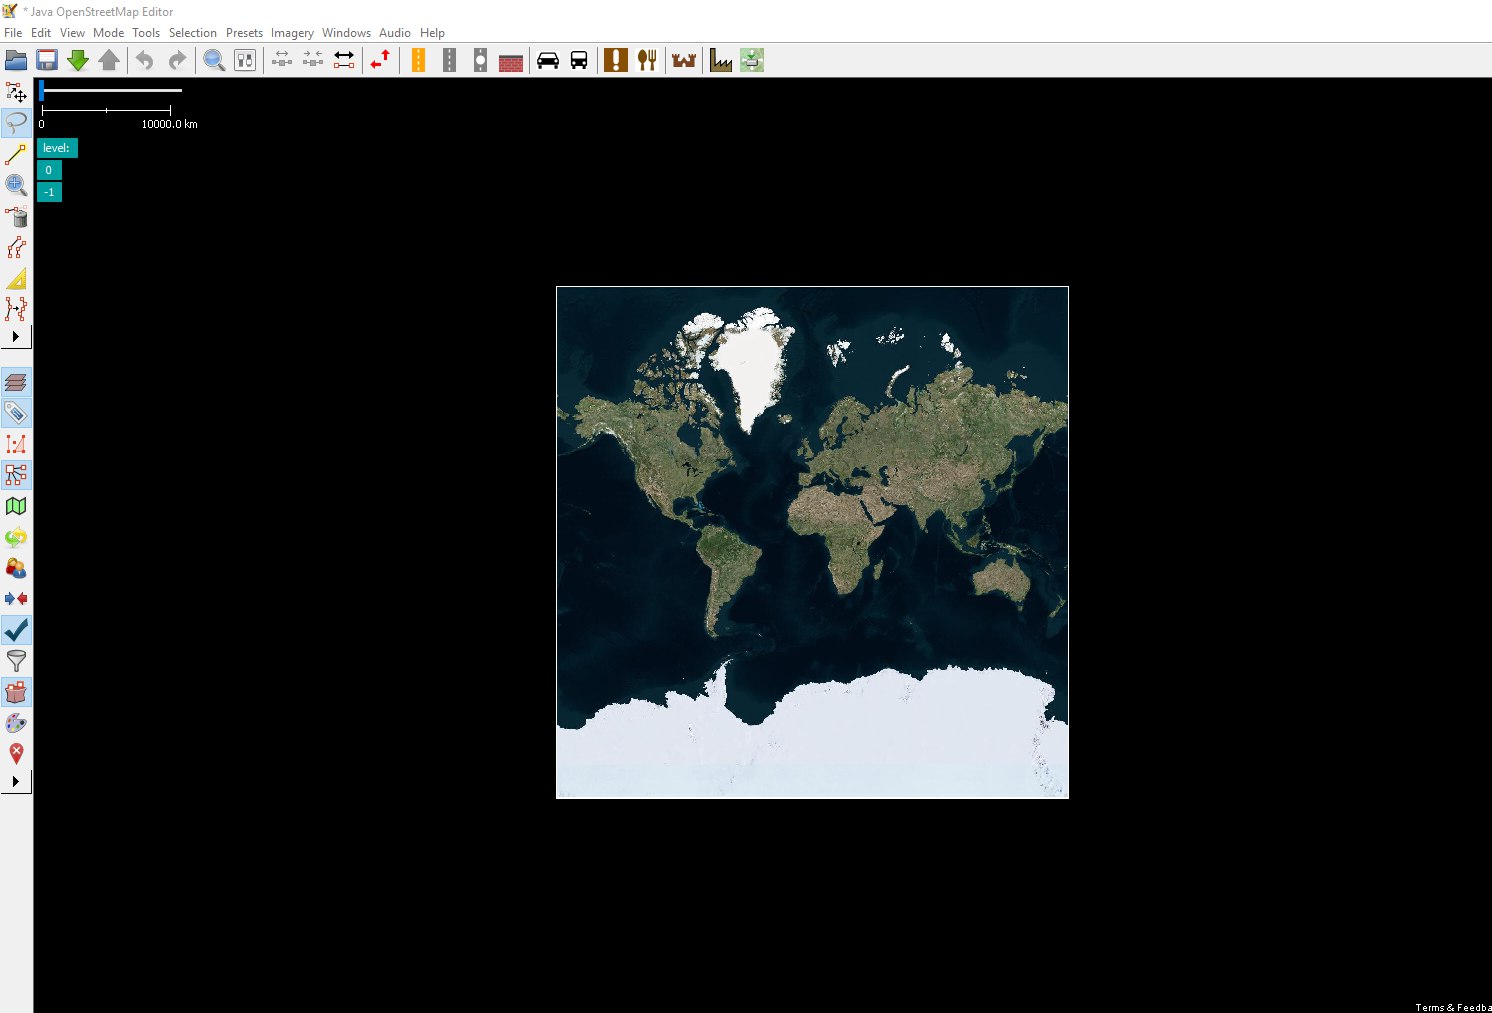Select level 0 button

[x=49, y=170]
